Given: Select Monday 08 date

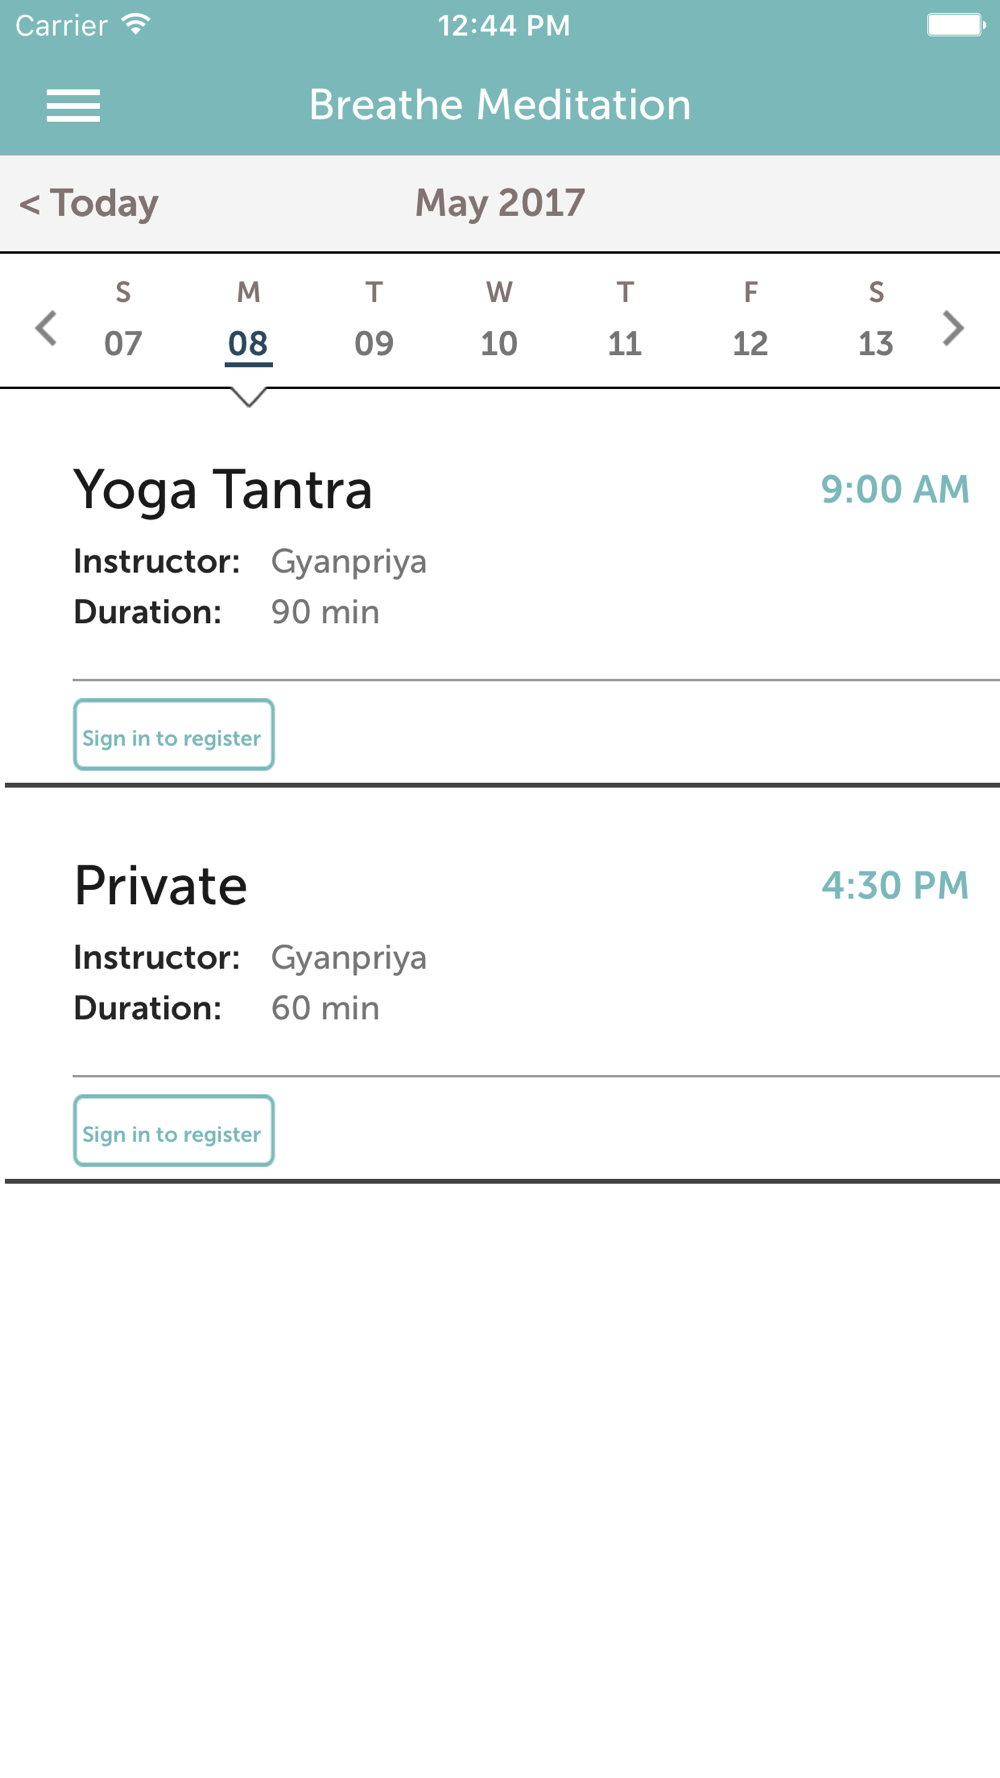Looking at the screenshot, I should [248, 320].
